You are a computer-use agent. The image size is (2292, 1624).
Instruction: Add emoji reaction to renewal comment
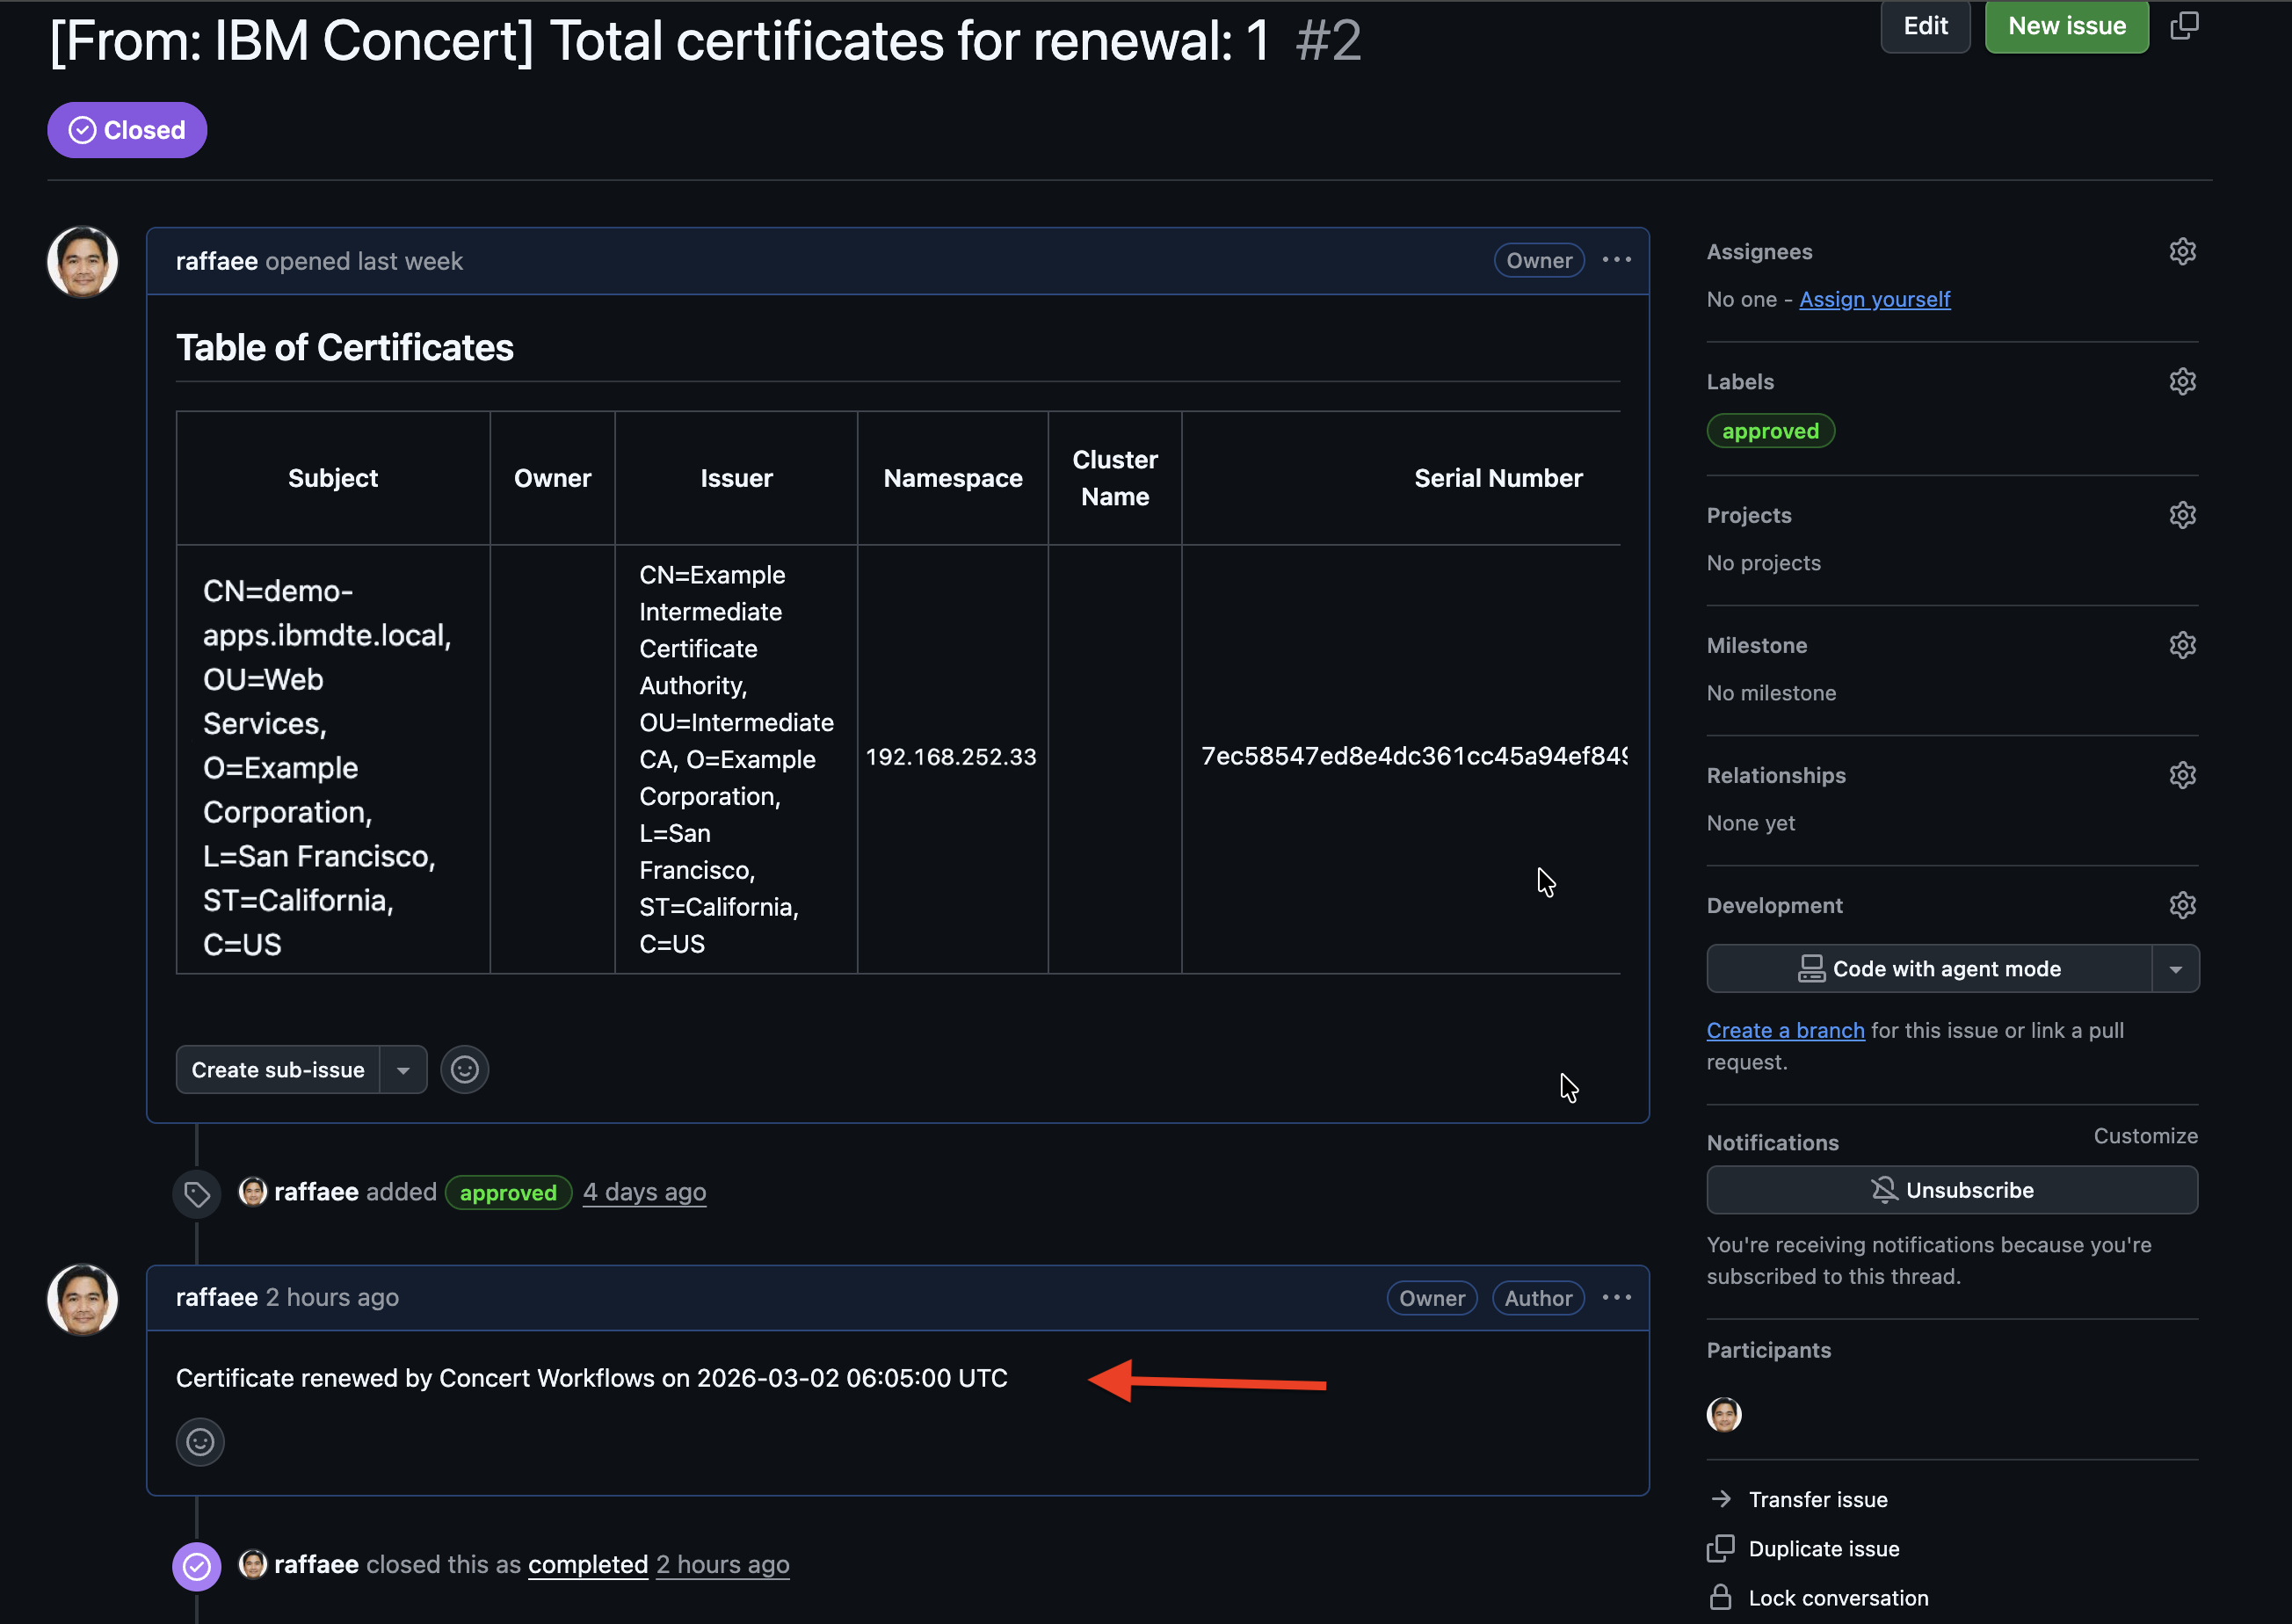[200, 1442]
